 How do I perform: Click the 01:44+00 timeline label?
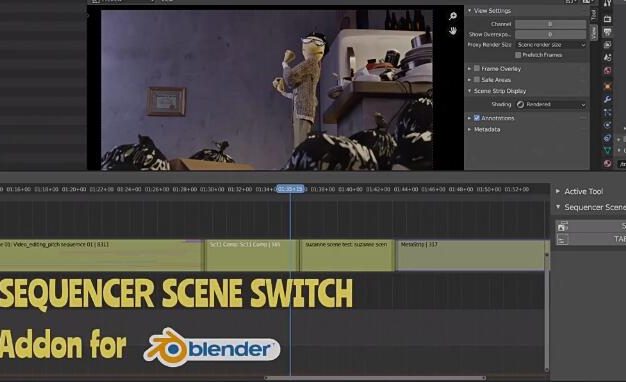pyautogui.click(x=406, y=189)
